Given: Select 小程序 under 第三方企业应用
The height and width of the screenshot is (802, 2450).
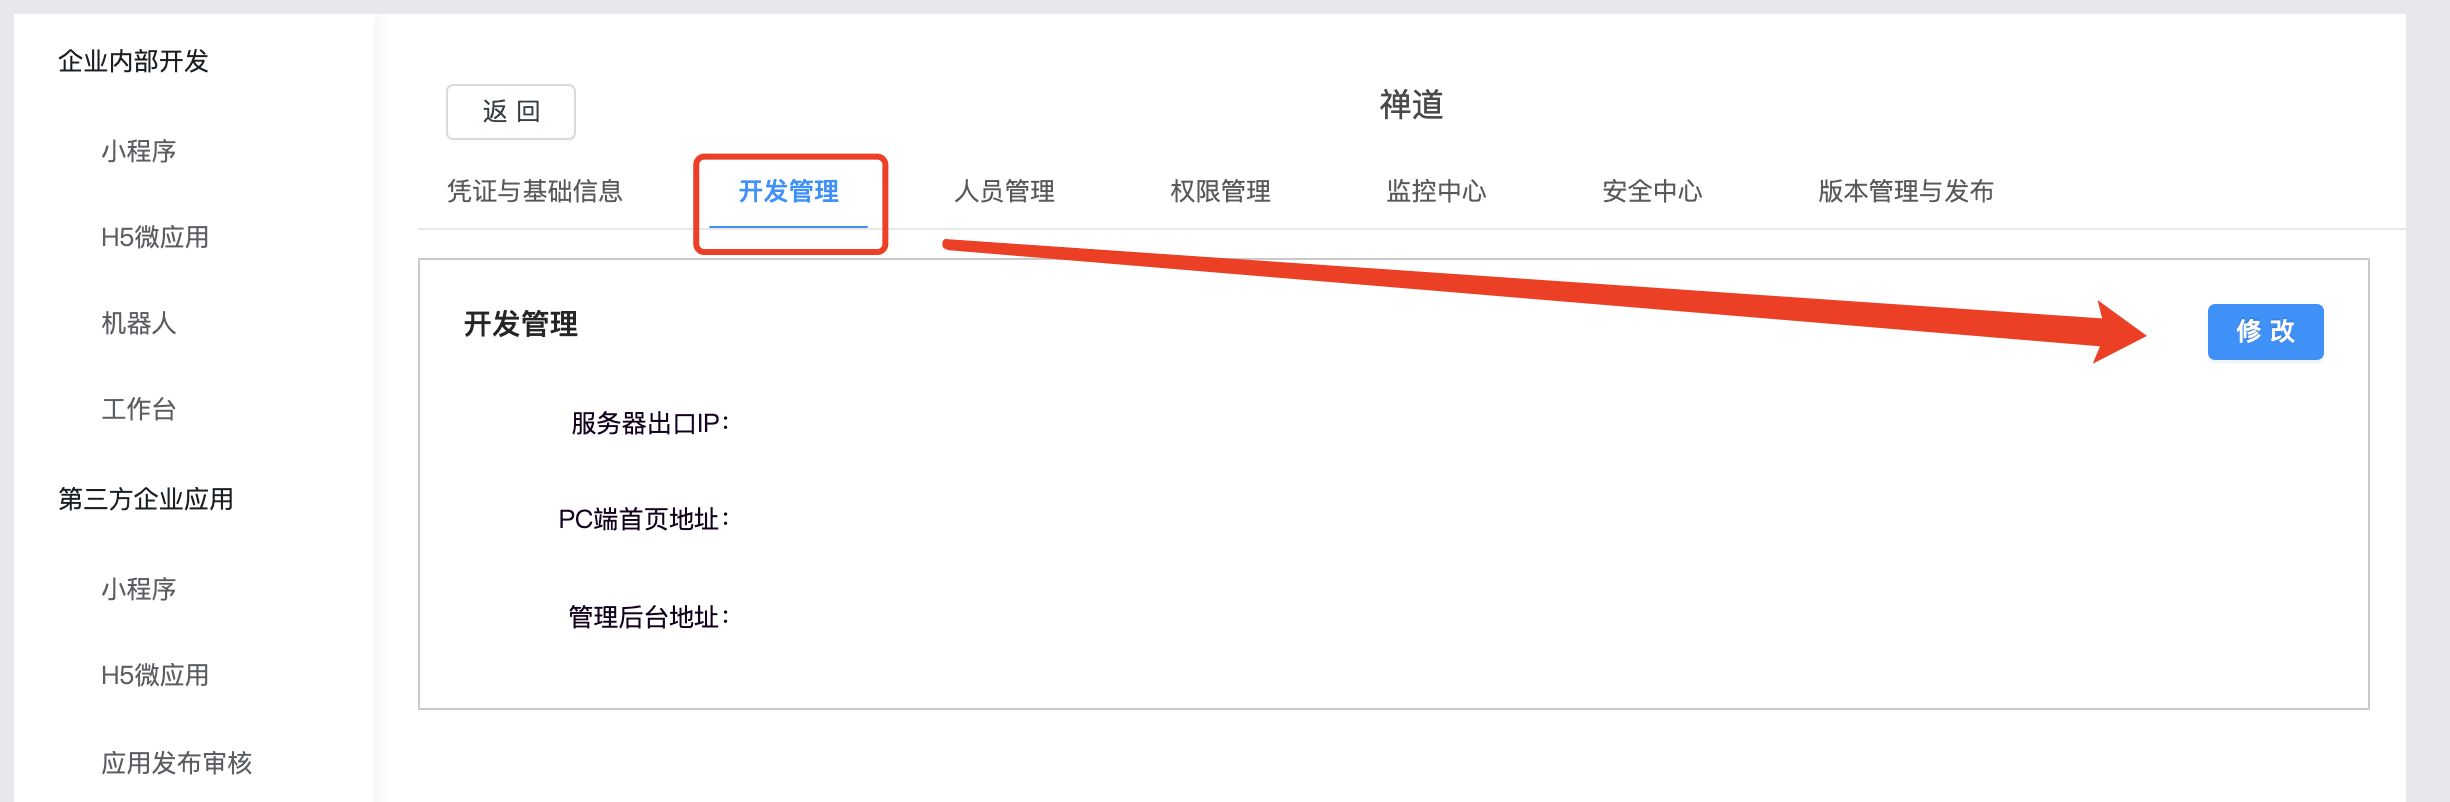Looking at the screenshot, I should 139,589.
